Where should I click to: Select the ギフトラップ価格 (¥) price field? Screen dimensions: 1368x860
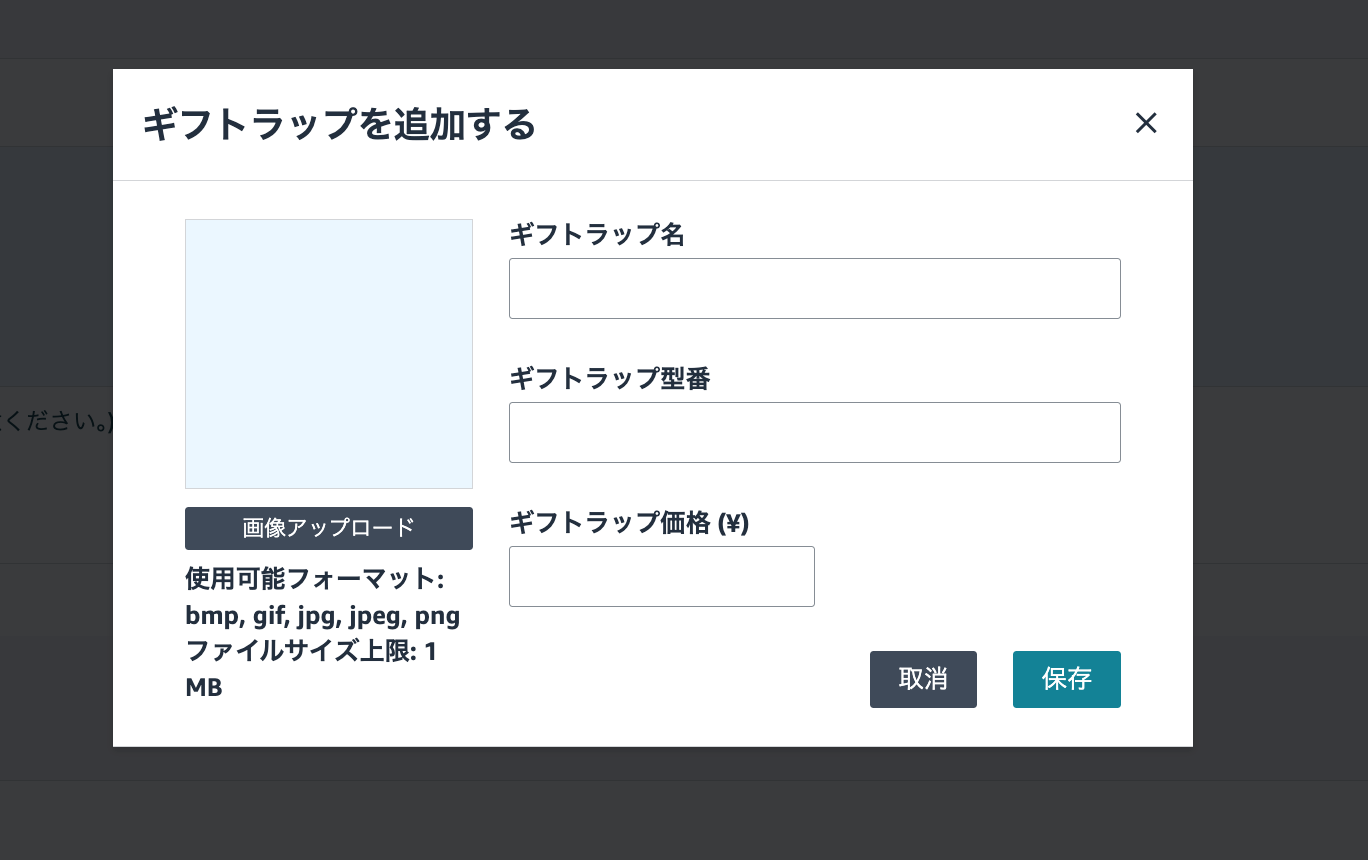[661, 576]
